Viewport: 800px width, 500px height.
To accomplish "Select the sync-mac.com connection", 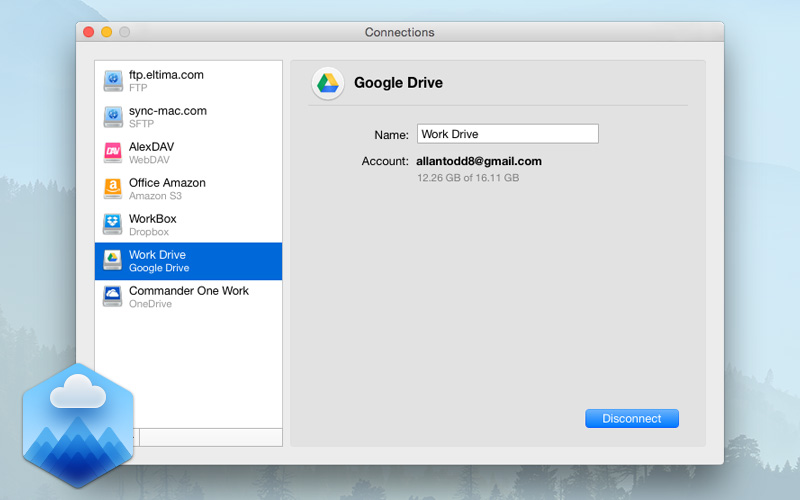I will pyautogui.click(x=188, y=117).
